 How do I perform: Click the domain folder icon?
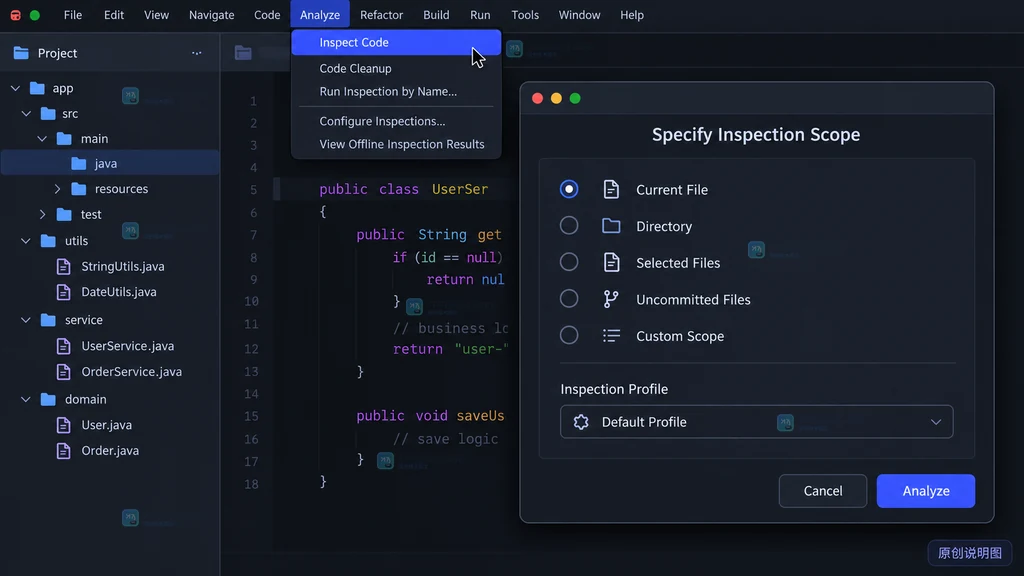coord(48,399)
